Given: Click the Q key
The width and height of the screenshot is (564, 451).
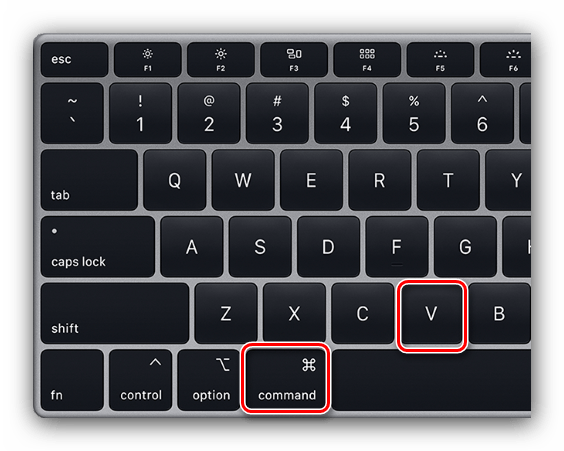Looking at the screenshot, I should click(175, 180).
